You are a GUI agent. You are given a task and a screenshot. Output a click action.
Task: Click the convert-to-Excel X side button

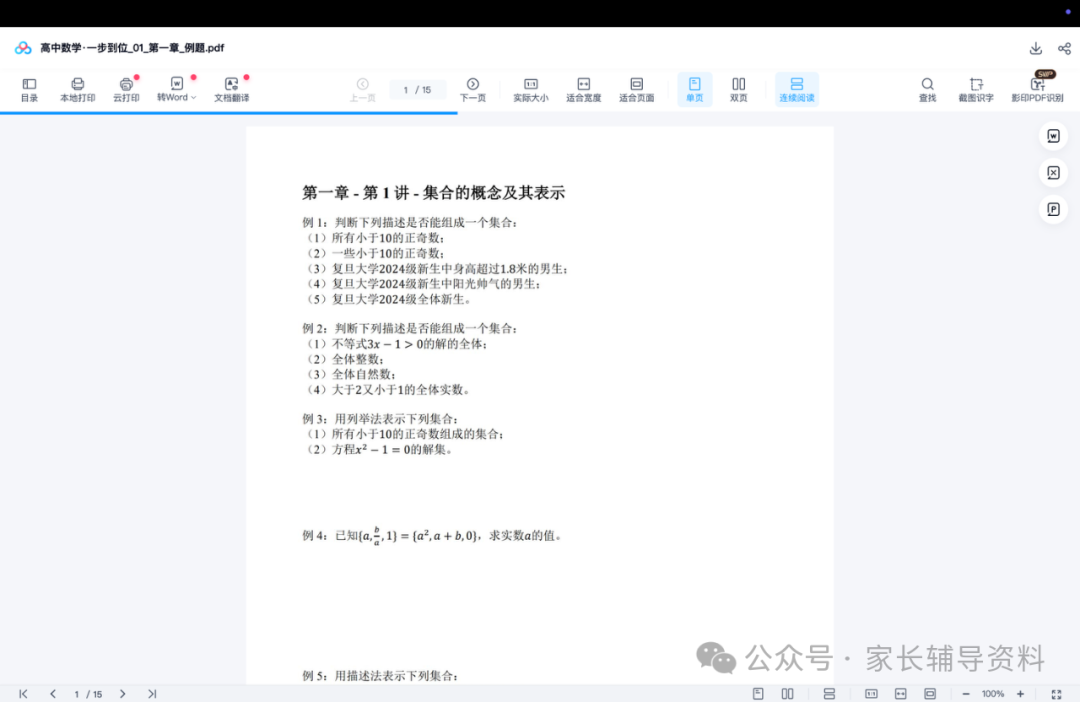(1053, 172)
